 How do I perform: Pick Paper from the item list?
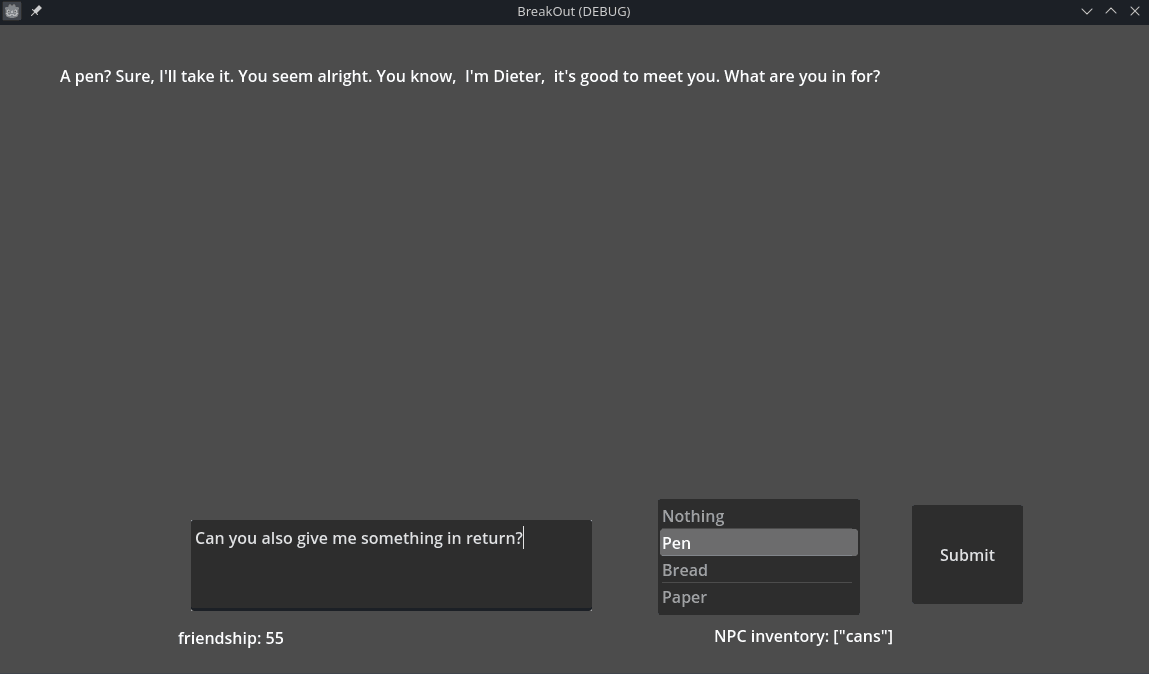coord(685,597)
